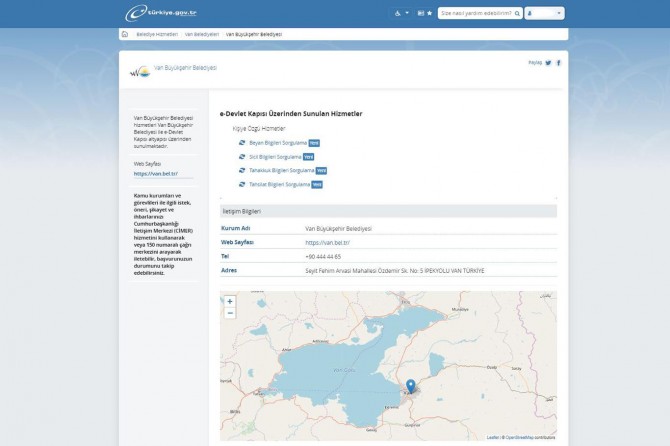Click the Van Büyükşehir Belediyesi logo
Image resolution: width=670 pixels, height=446 pixels.
(x=139, y=70)
